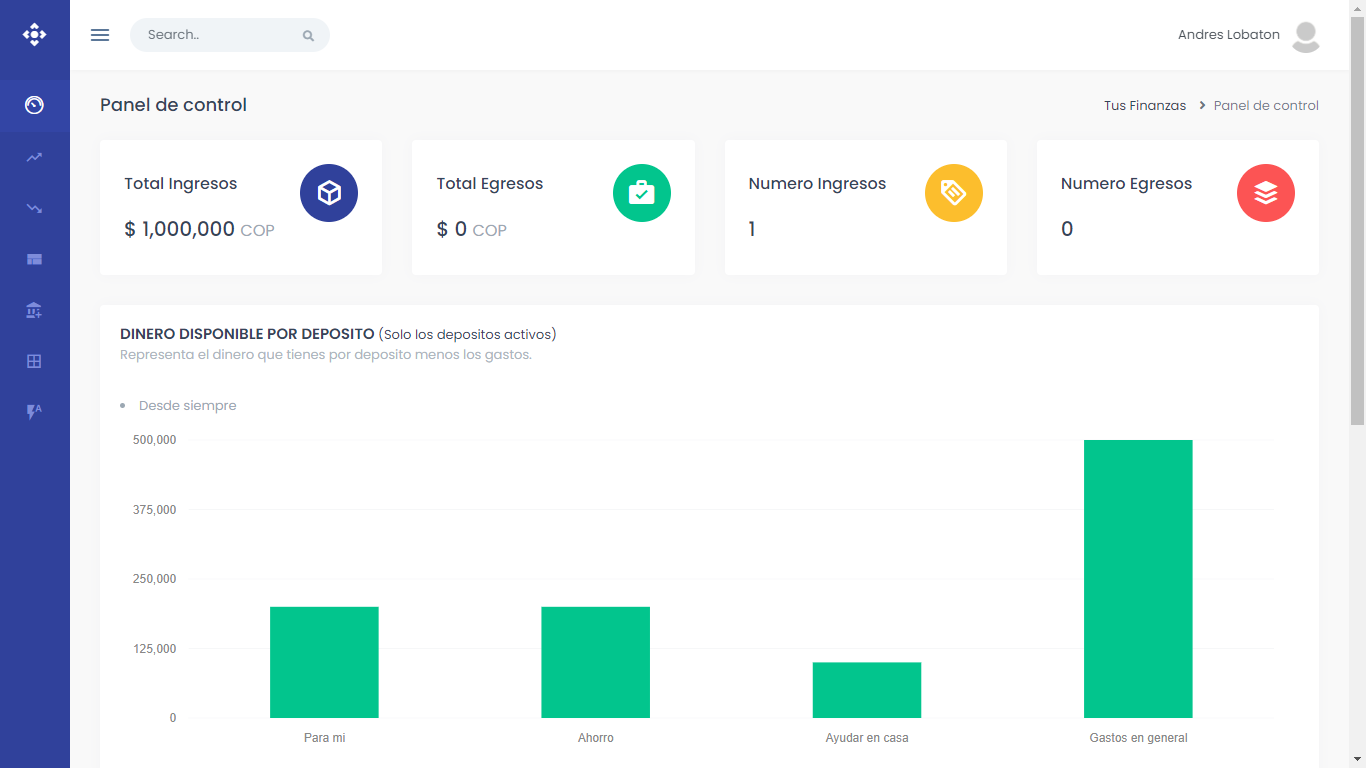Click the app logo in the sidebar
1366x768 pixels.
[x=34, y=35]
